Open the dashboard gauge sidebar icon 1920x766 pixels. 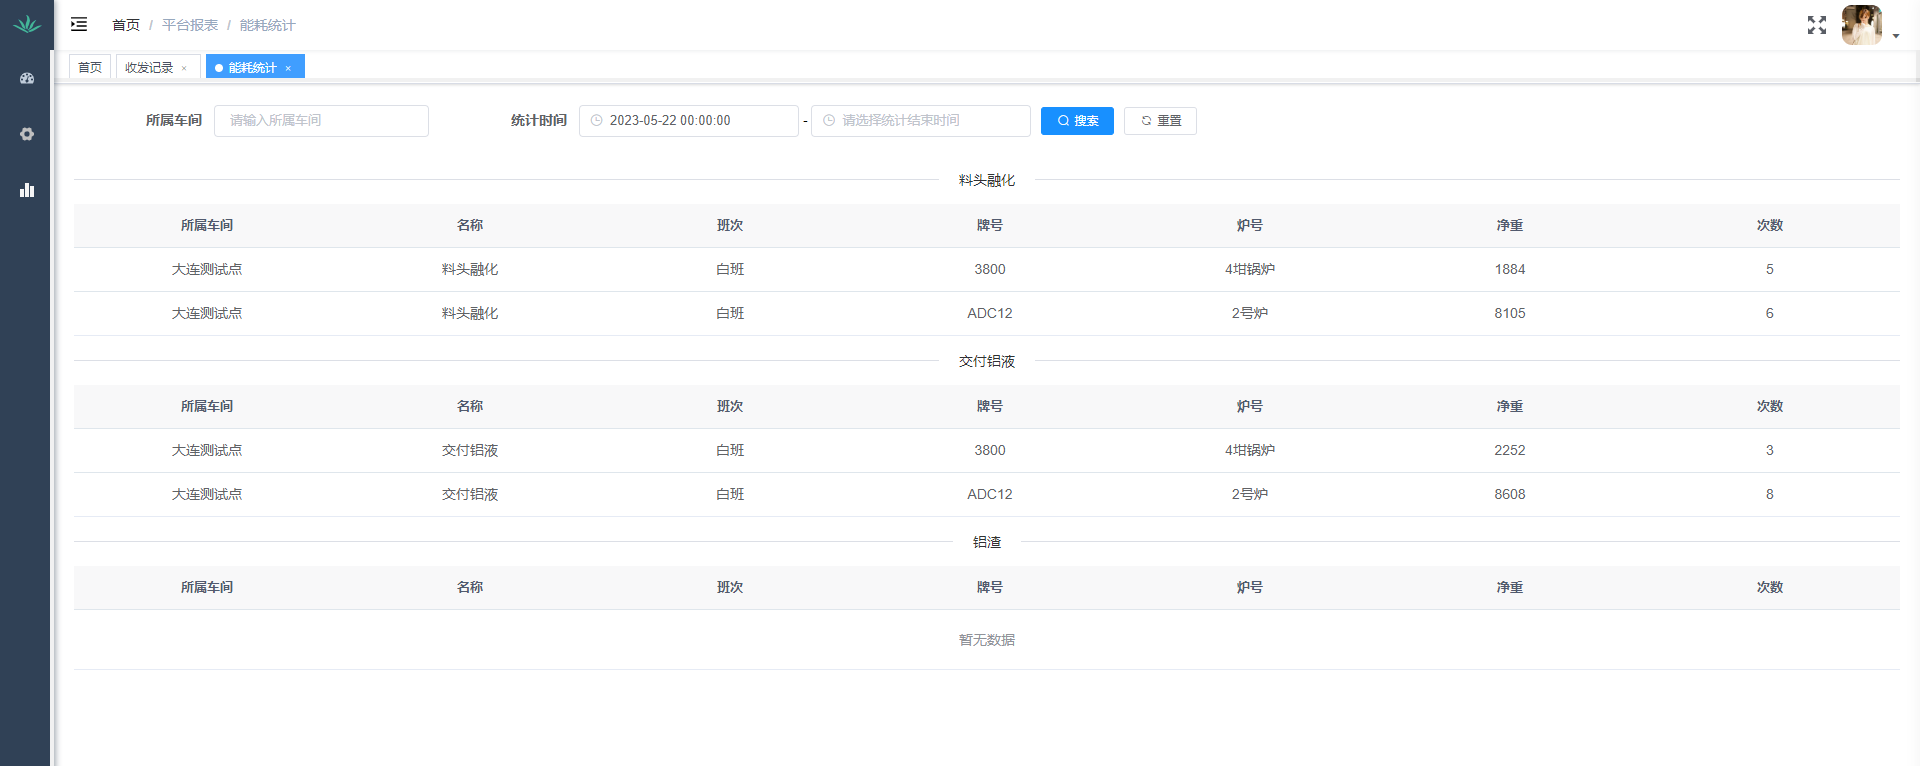[x=27, y=78]
